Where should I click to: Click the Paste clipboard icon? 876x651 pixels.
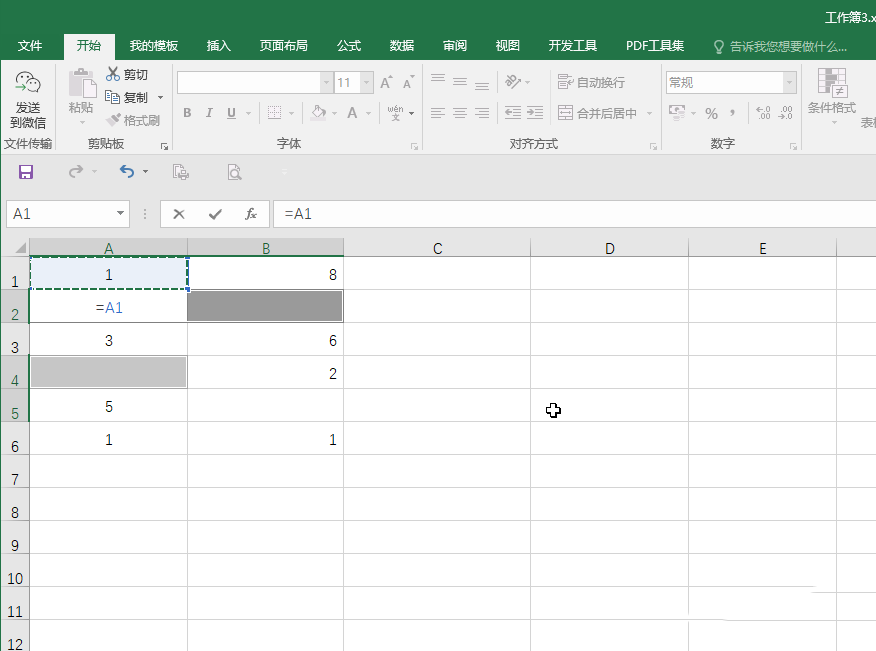pyautogui.click(x=82, y=84)
